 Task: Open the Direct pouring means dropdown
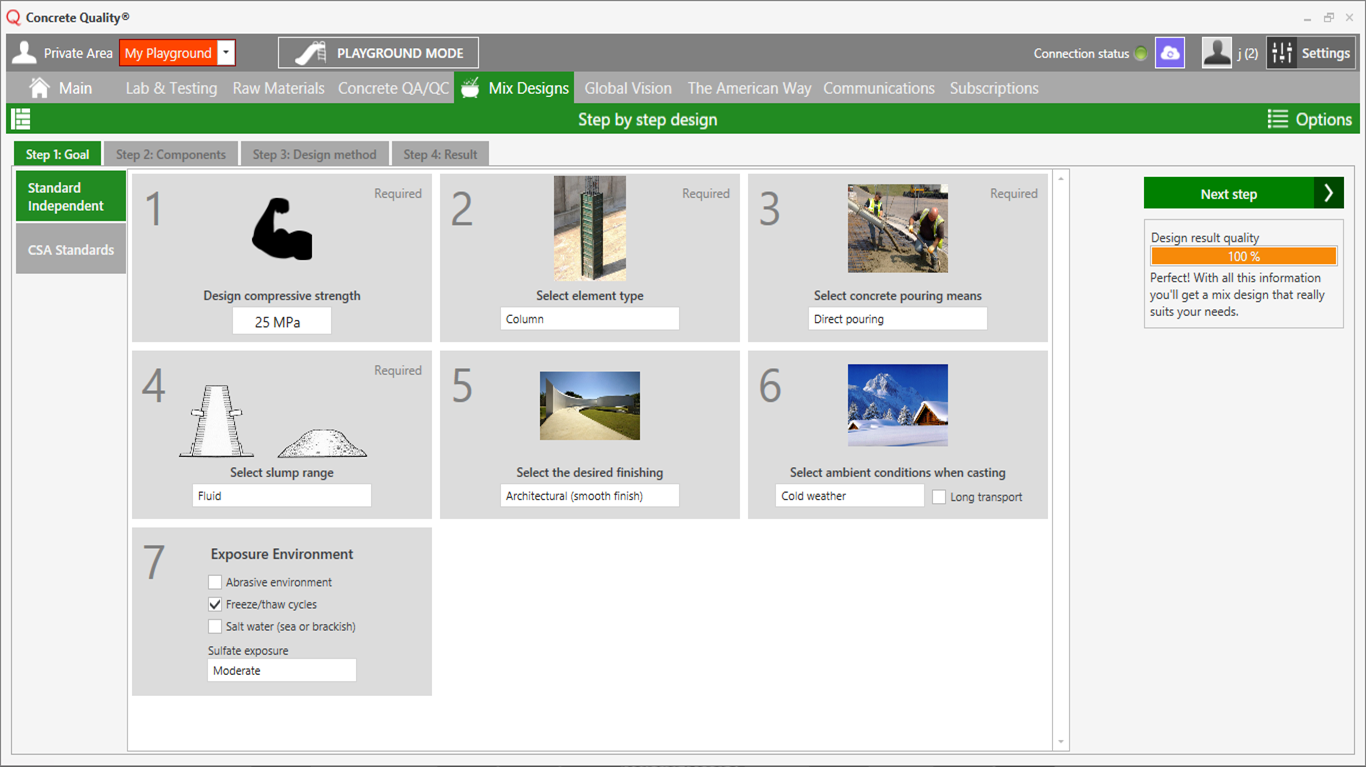pyautogui.click(x=898, y=319)
